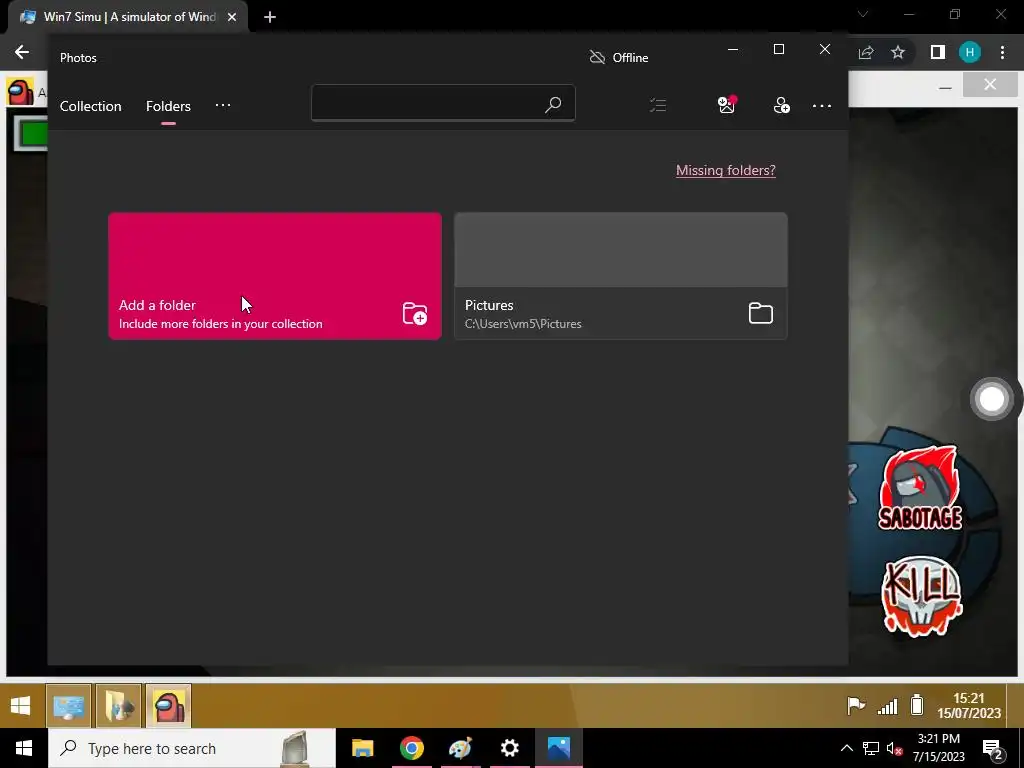Click the simulated Win7 clock 15:21
The width and height of the screenshot is (1024, 768).
(x=968, y=706)
